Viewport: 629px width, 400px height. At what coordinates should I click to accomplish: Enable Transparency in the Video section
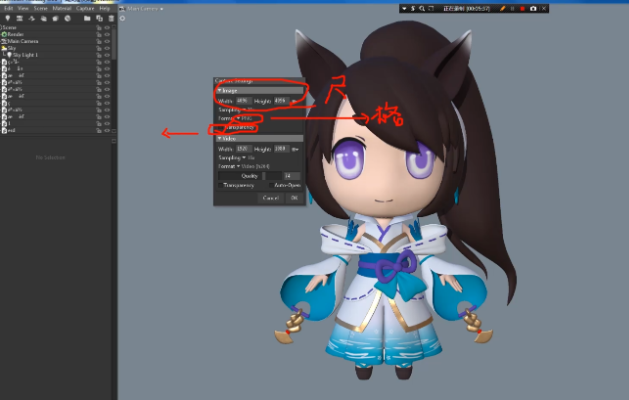coord(220,185)
